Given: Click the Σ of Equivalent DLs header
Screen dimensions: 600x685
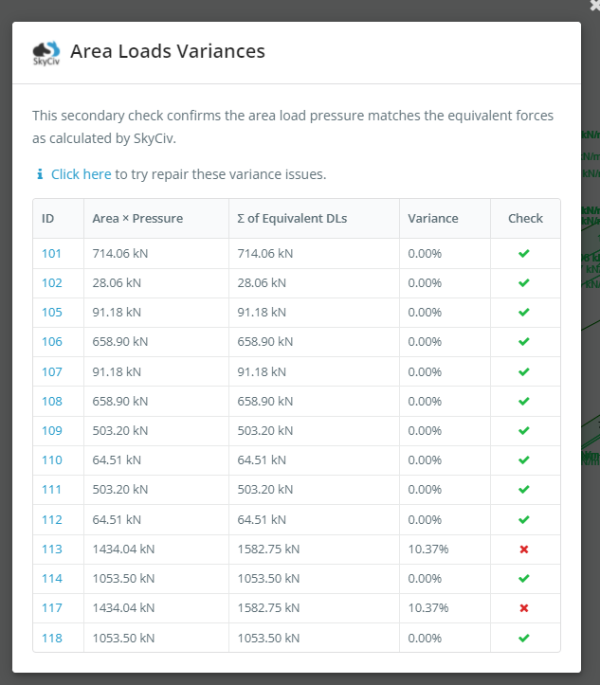Looking at the screenshot, I should click(292, 218).
